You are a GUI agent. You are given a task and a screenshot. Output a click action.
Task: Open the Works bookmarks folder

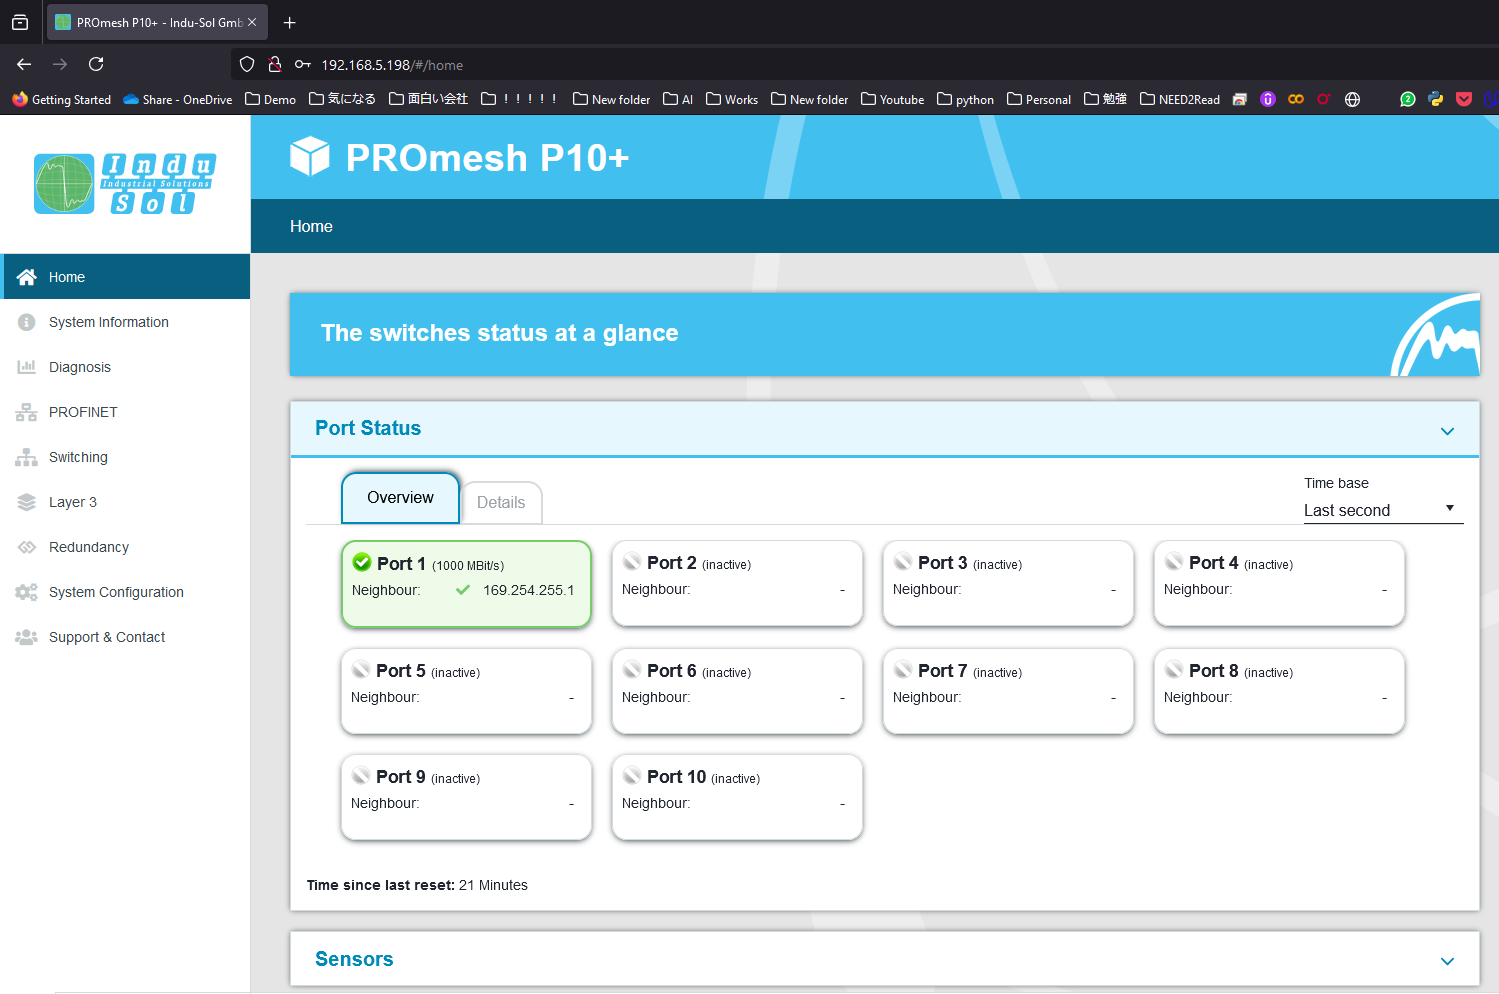(x=732, y=99)
